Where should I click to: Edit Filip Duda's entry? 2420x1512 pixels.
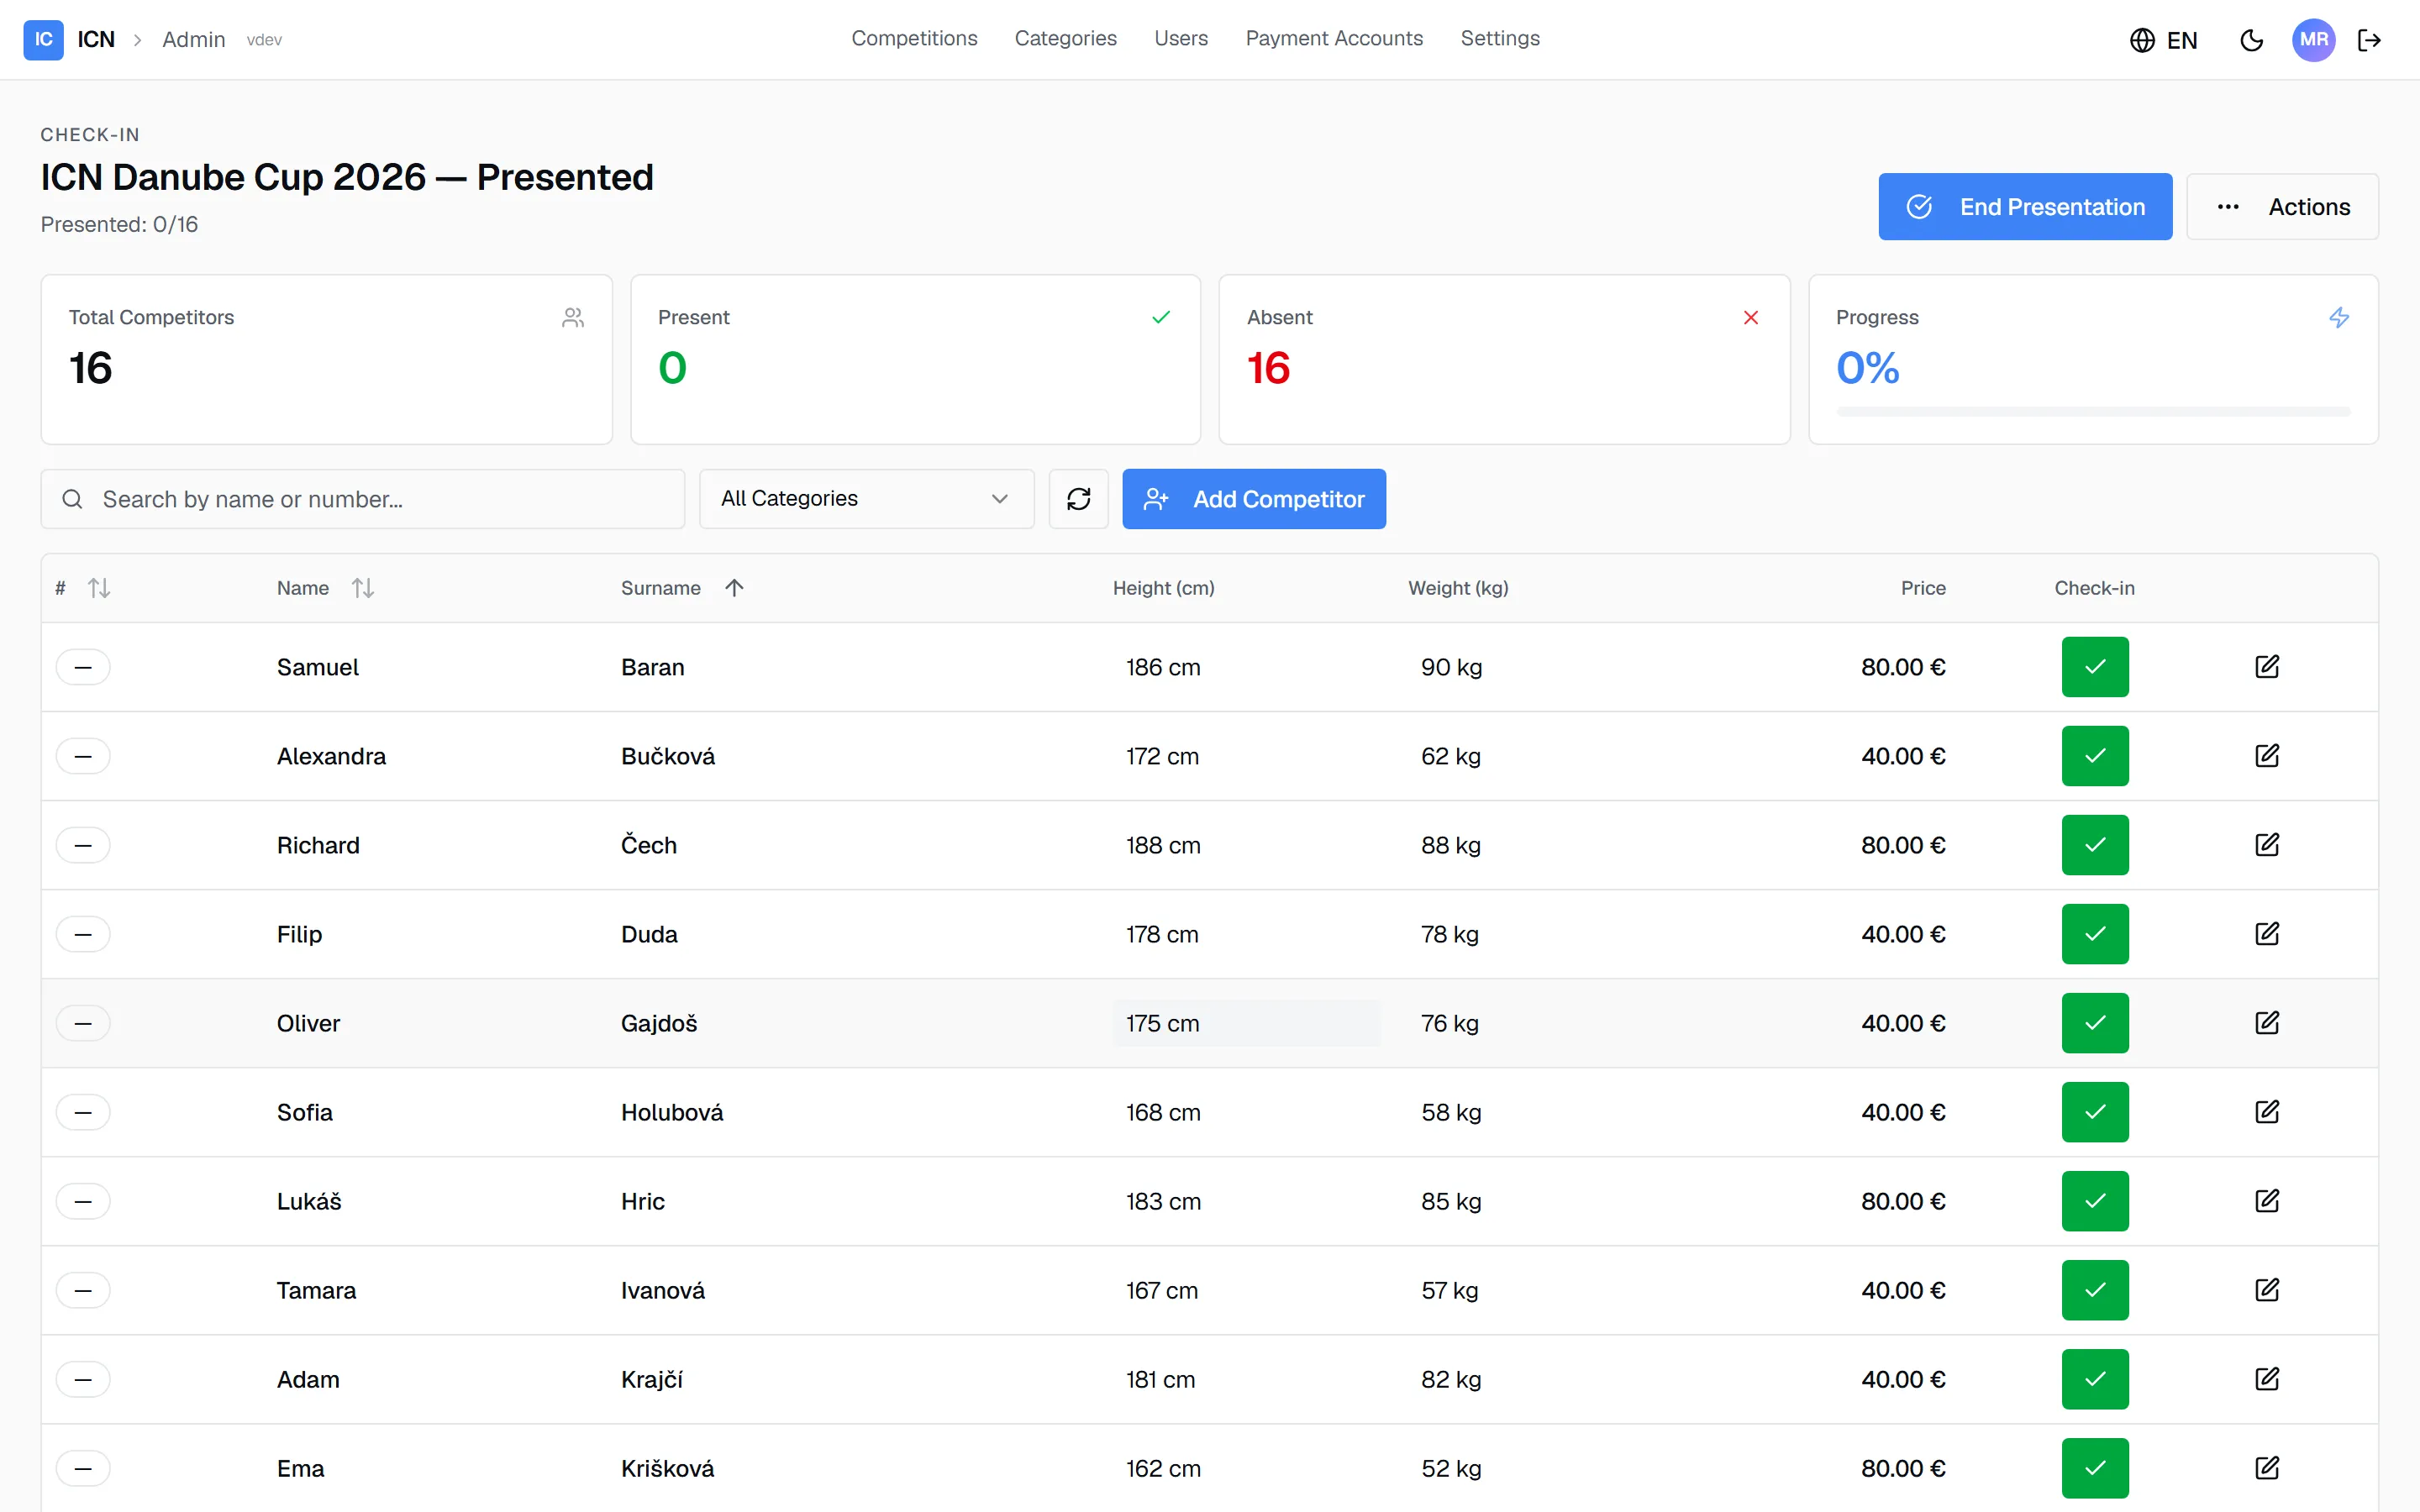tap(2267, 934)
